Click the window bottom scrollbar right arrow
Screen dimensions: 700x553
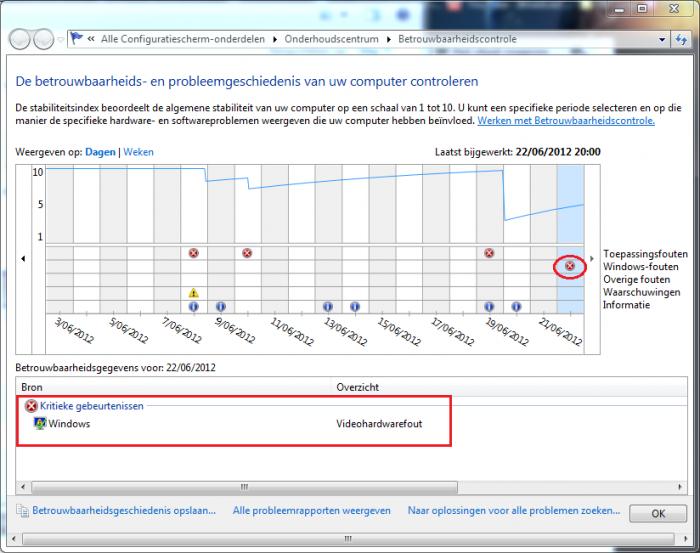686,539
